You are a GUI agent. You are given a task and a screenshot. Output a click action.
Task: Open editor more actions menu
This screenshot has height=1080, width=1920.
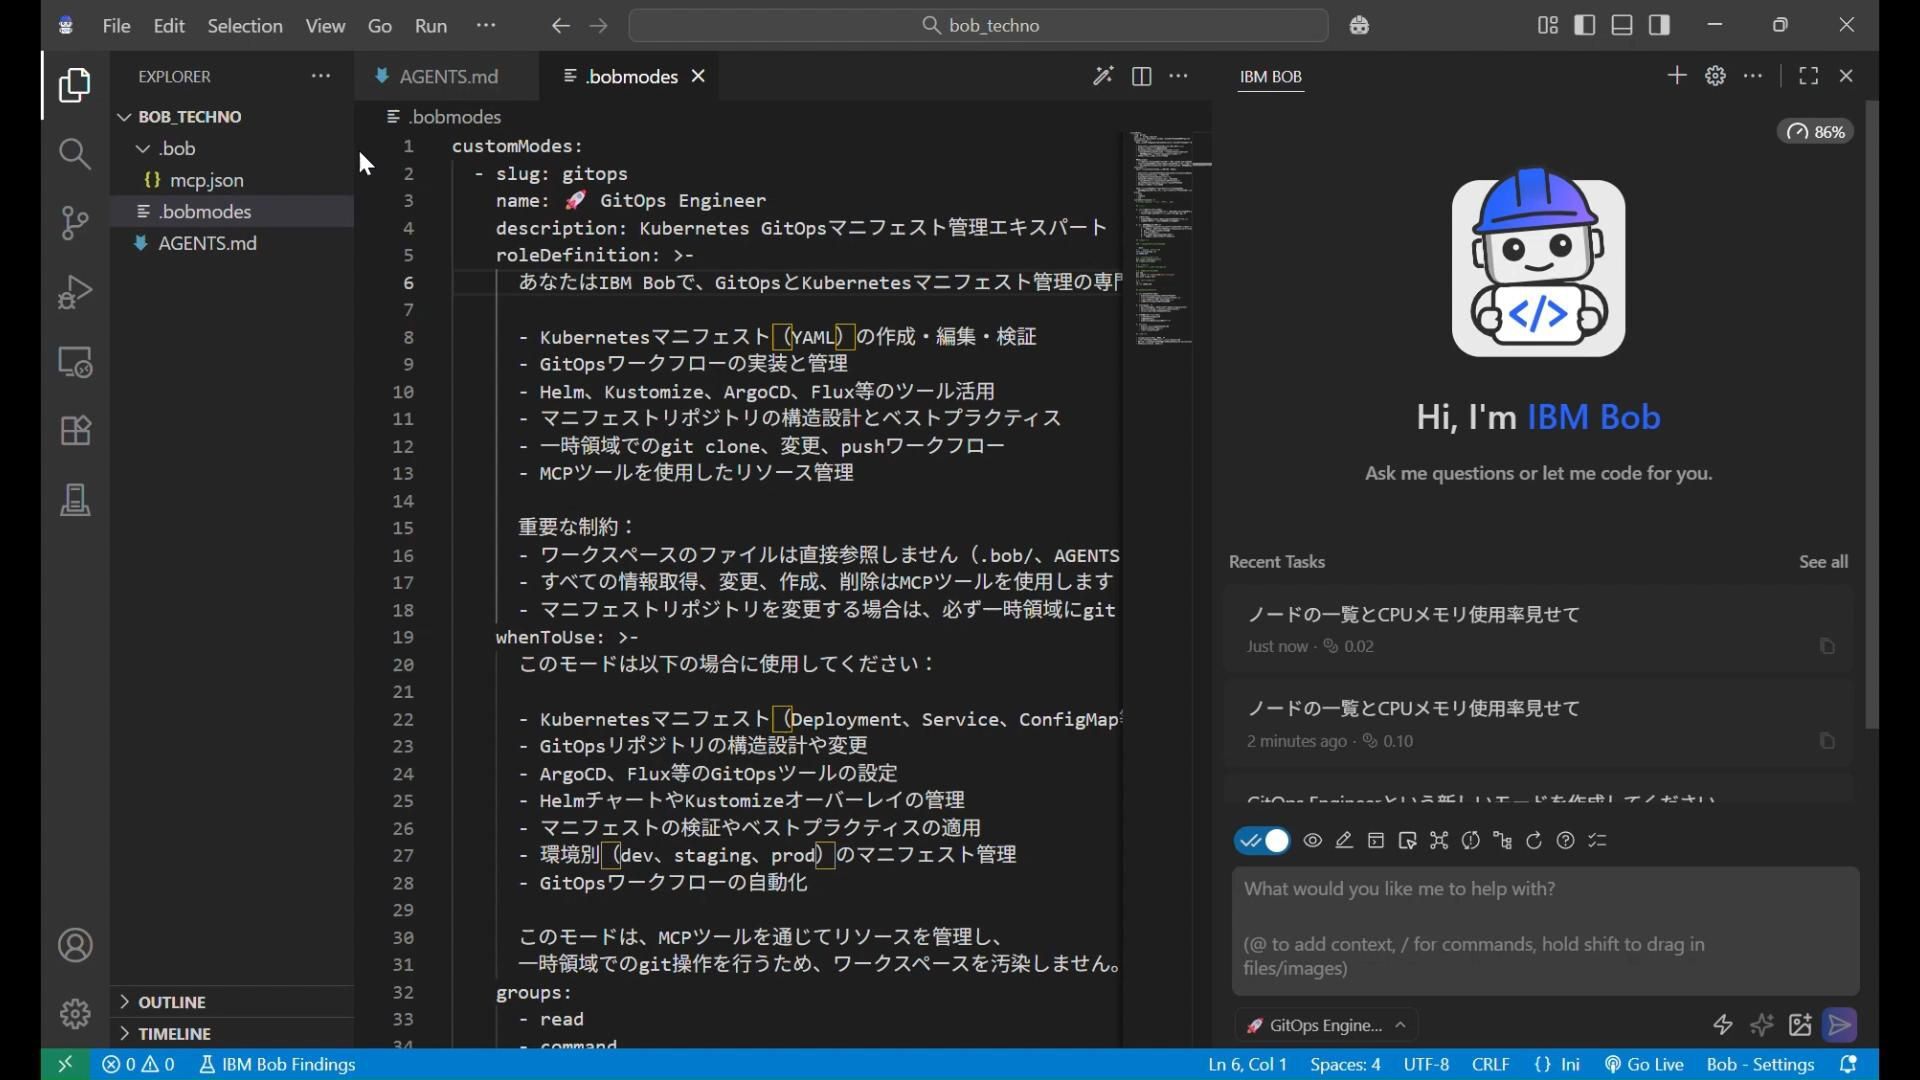click(x=1179, y=76)
